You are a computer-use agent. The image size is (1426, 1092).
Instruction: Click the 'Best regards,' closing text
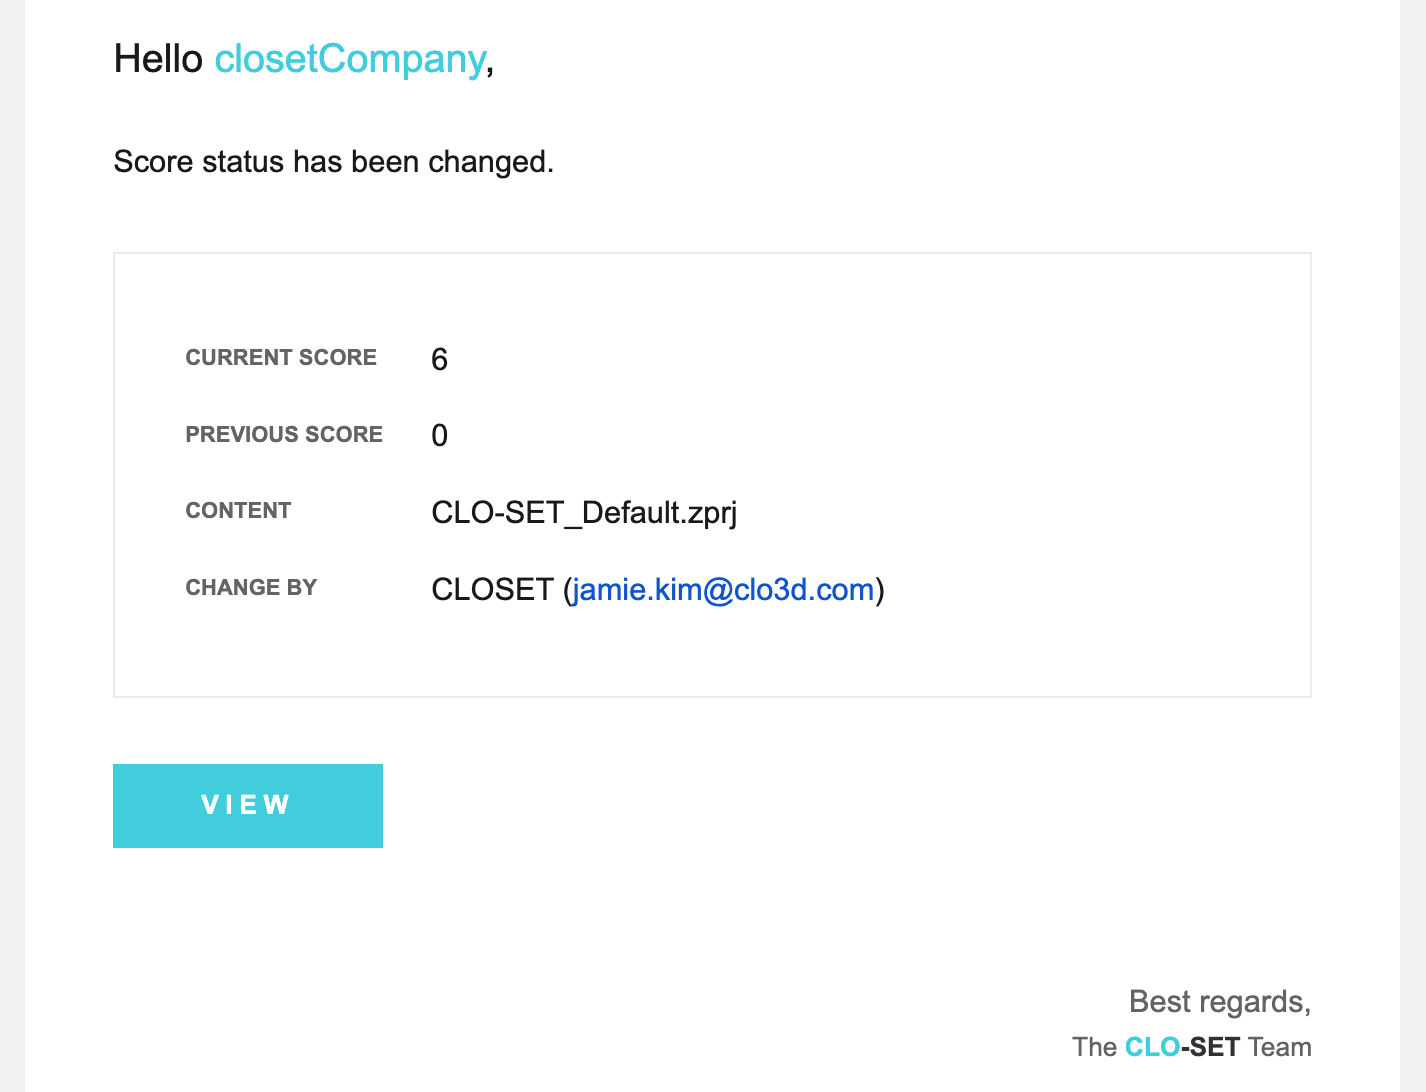click(1220, 1001)
